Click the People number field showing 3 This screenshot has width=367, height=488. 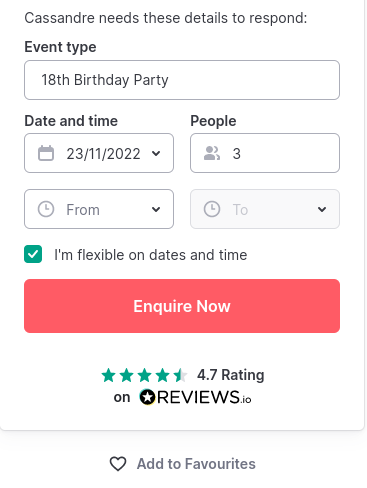pos(265,153)
